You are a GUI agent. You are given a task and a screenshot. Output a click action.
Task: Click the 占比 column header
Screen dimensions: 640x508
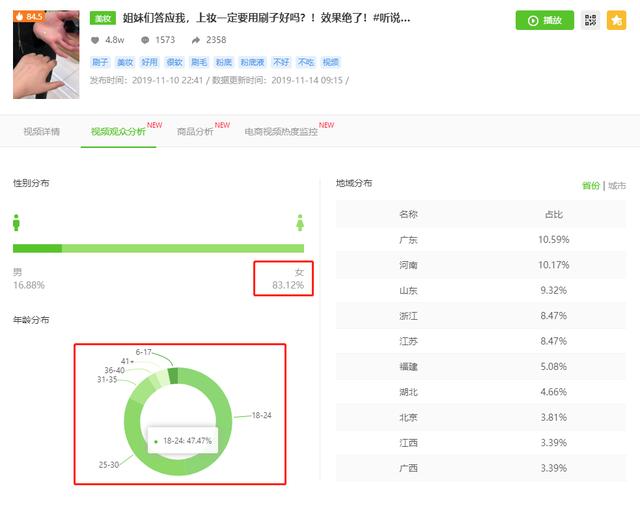554,214
